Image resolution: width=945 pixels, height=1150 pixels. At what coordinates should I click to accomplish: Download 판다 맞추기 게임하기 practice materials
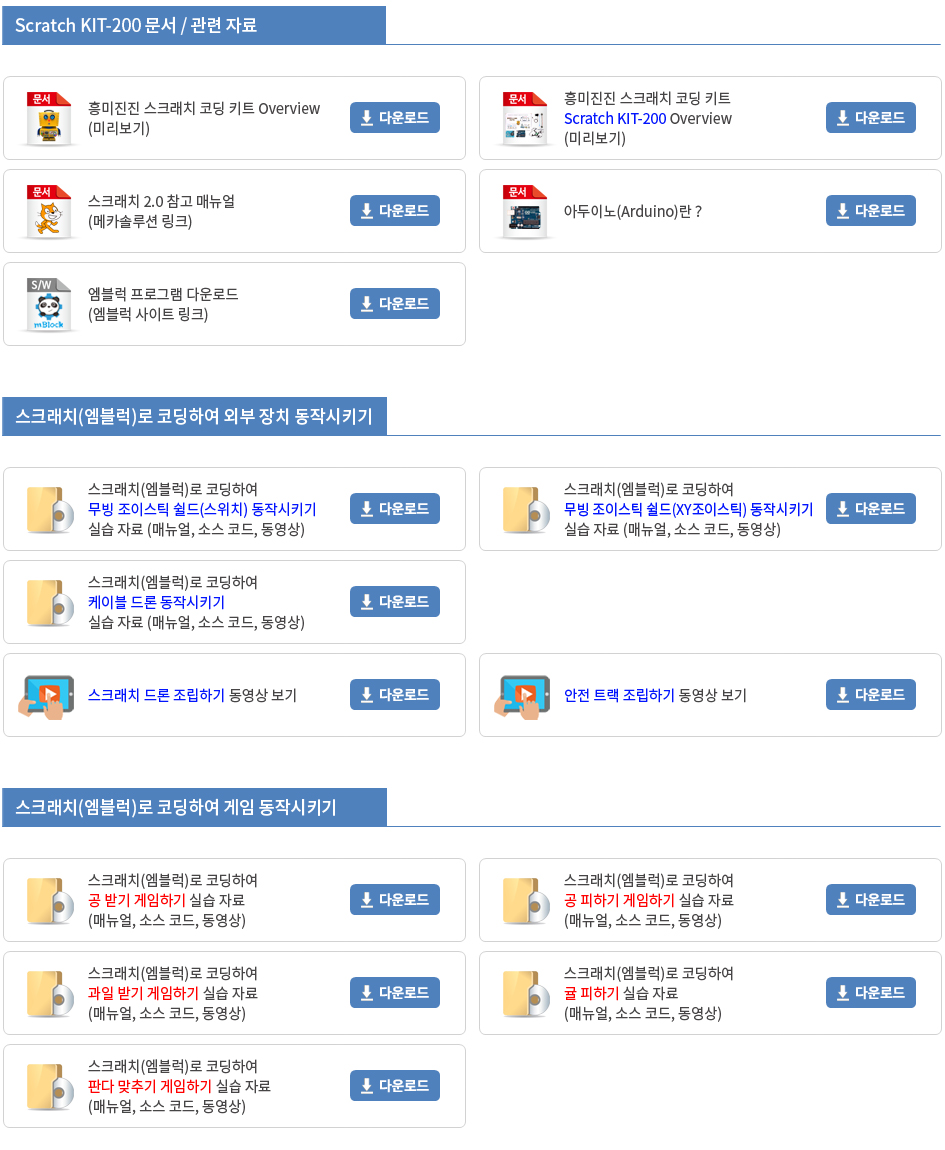pyautogui.click(x=395, y=1085)
